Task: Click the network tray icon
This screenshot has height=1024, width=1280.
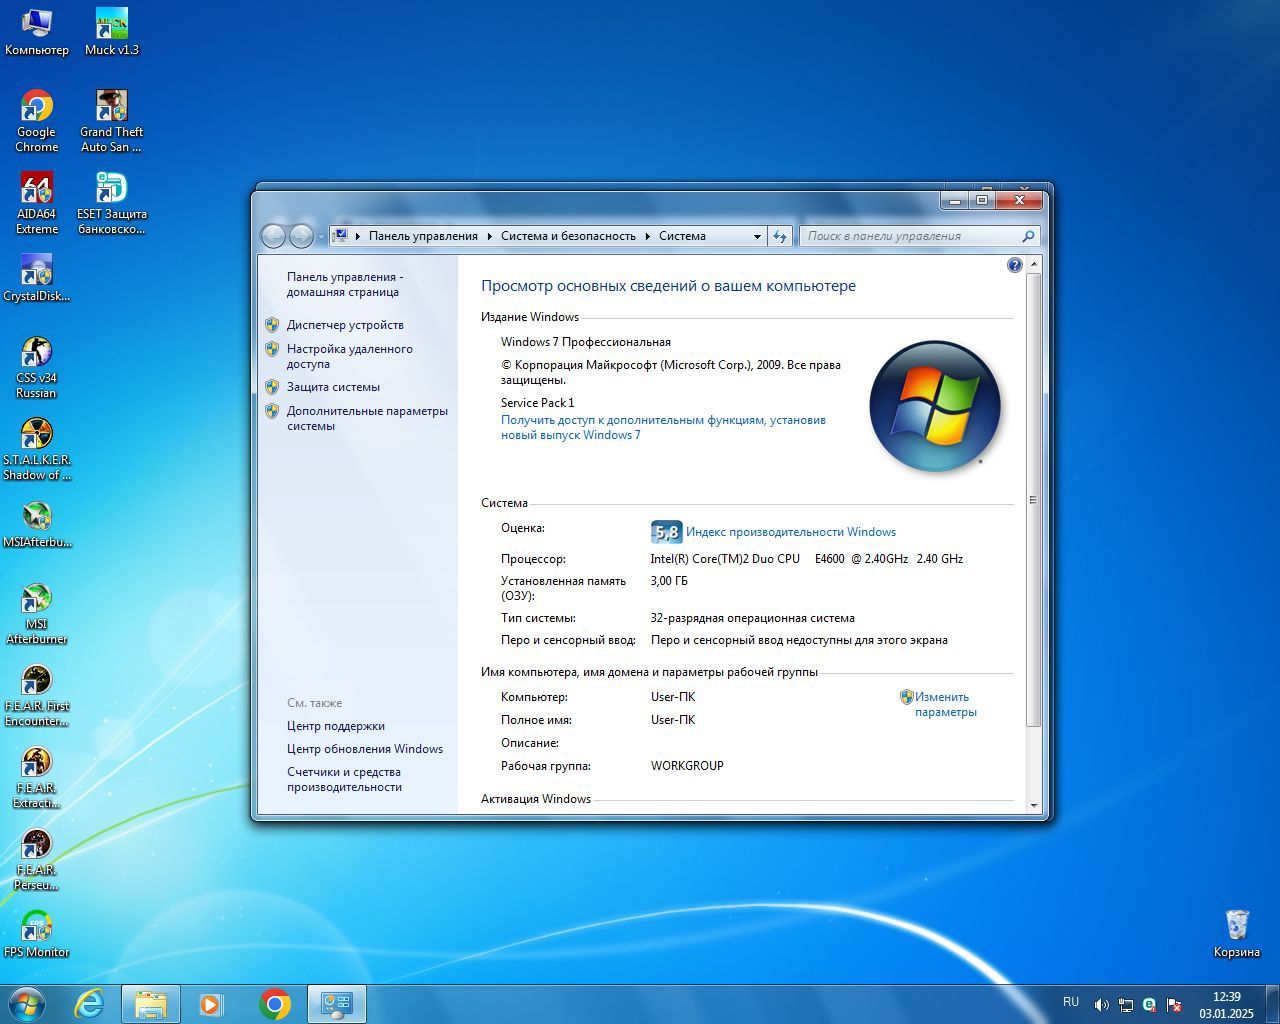Action: [x=1126, y=1005]
